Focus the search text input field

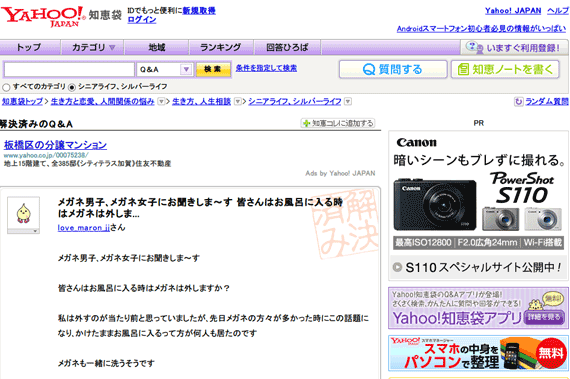pos(69,69)
